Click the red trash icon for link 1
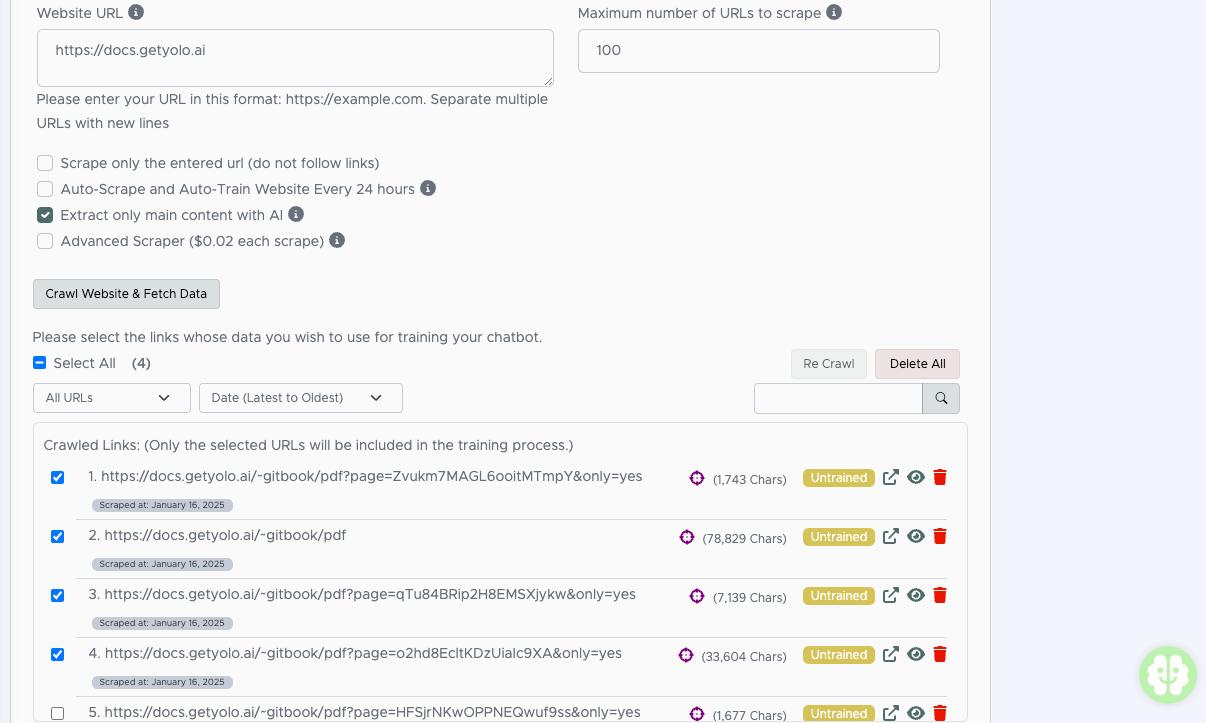This screenshot has height=723, width=1206. pos(940,478)
